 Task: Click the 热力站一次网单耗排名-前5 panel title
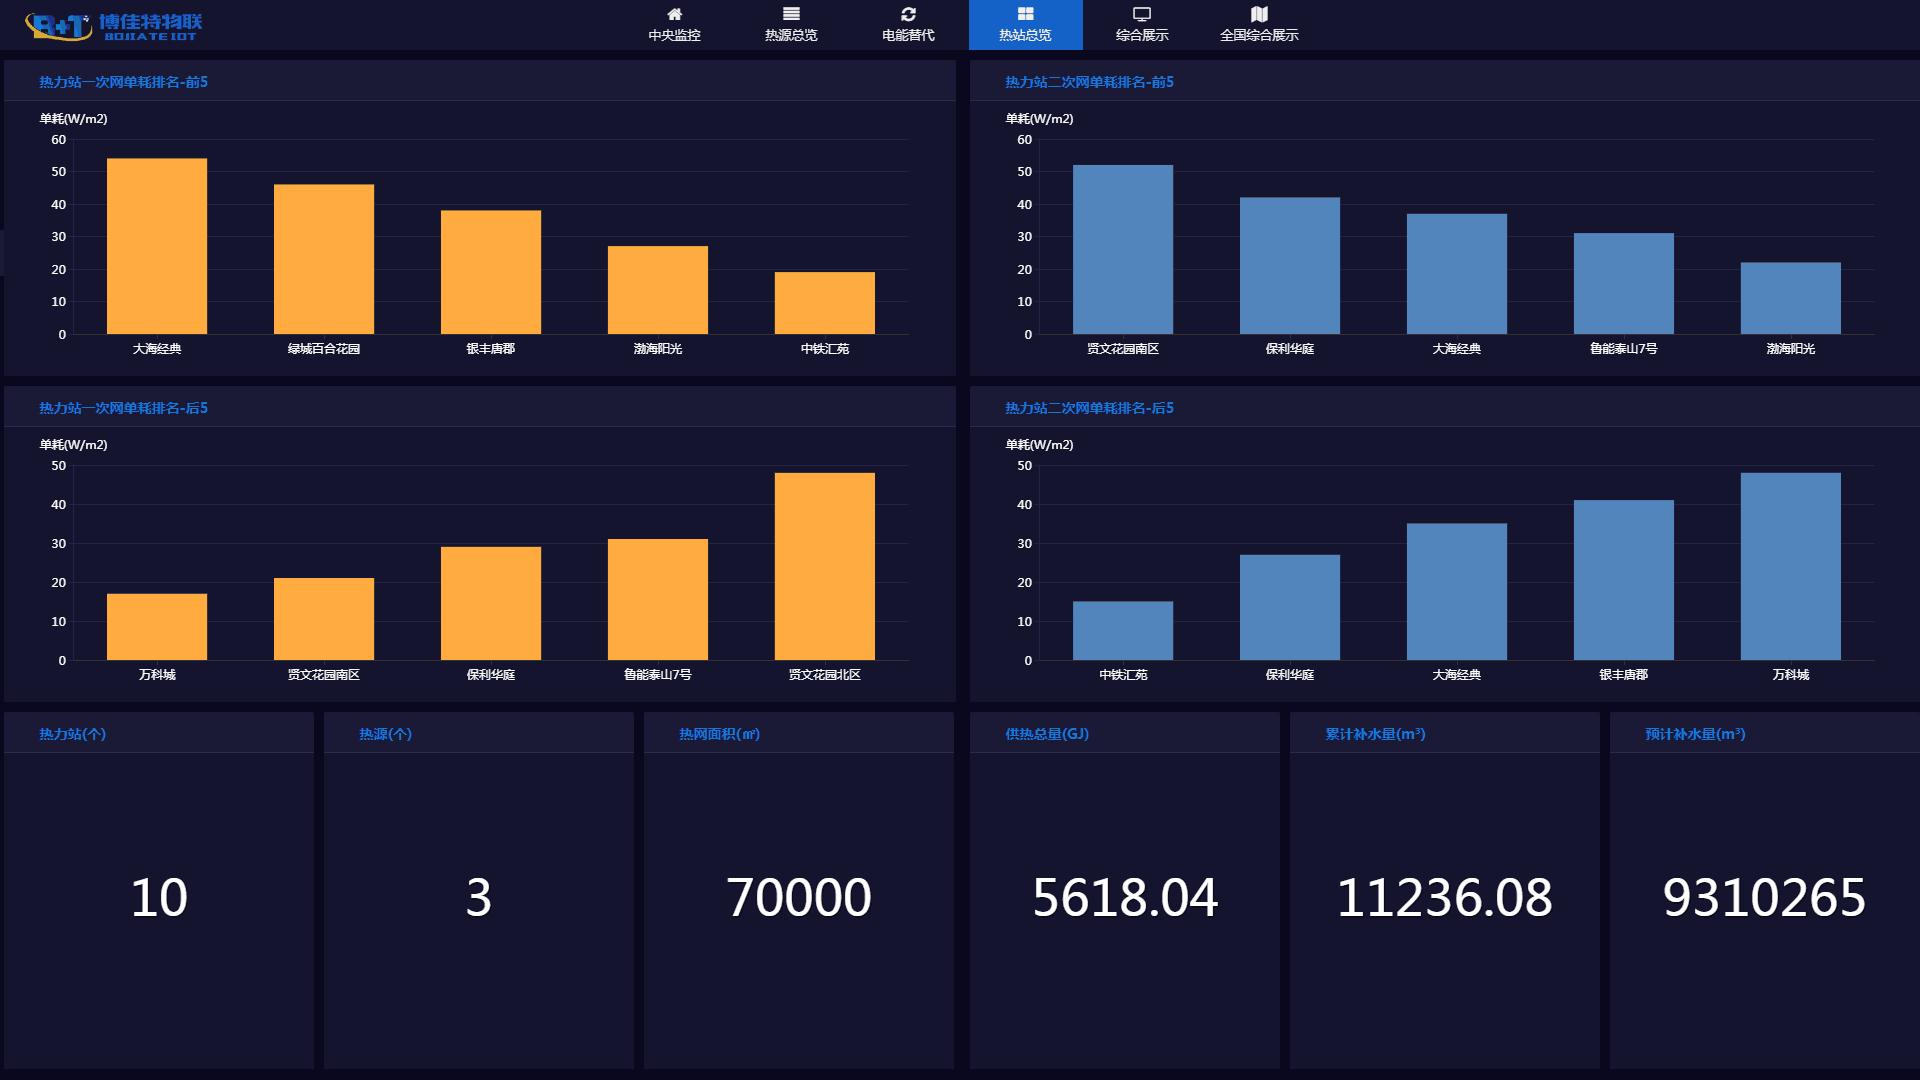point(123,82)
